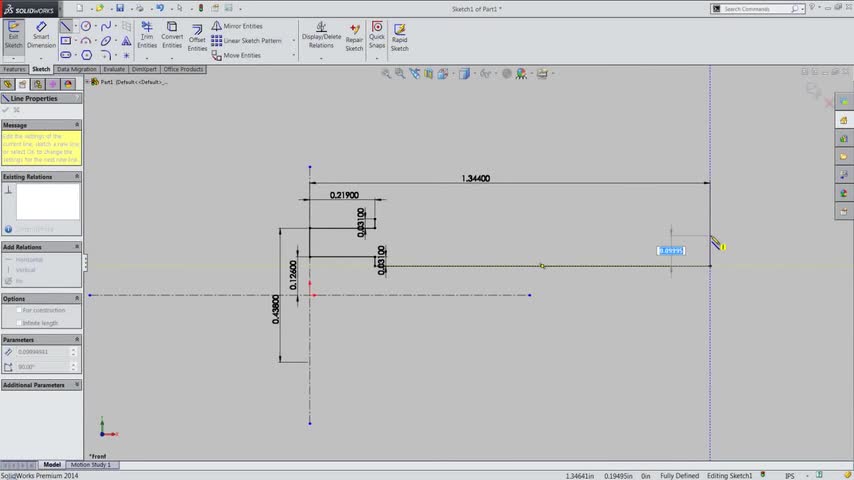Add Fix relation

coord(14,281)
